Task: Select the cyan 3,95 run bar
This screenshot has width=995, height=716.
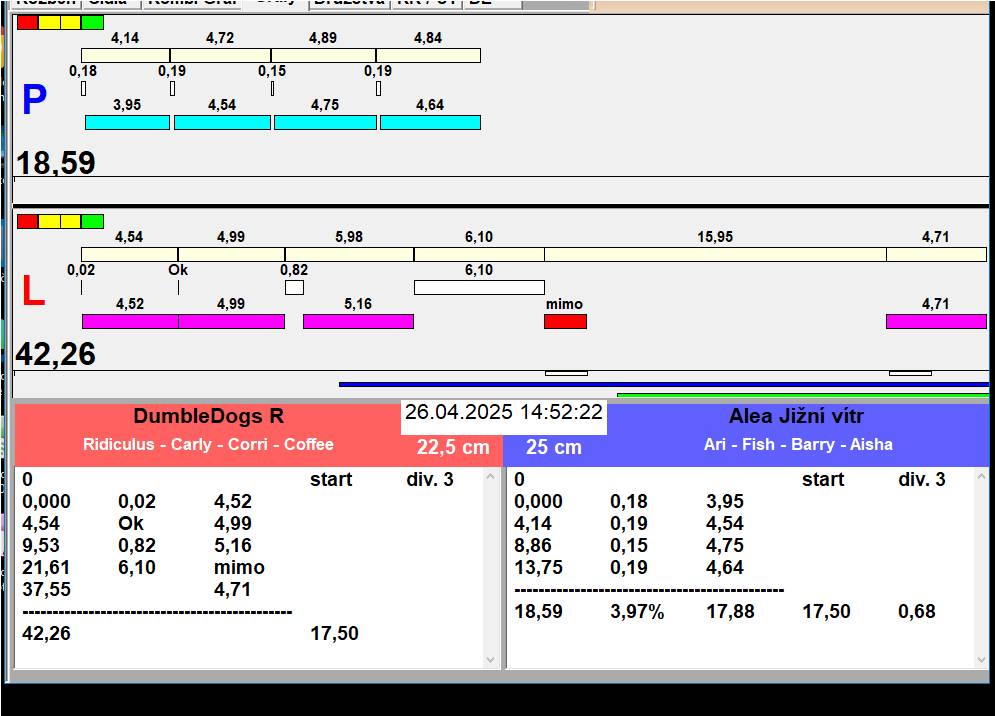Action: click(127, 122)
